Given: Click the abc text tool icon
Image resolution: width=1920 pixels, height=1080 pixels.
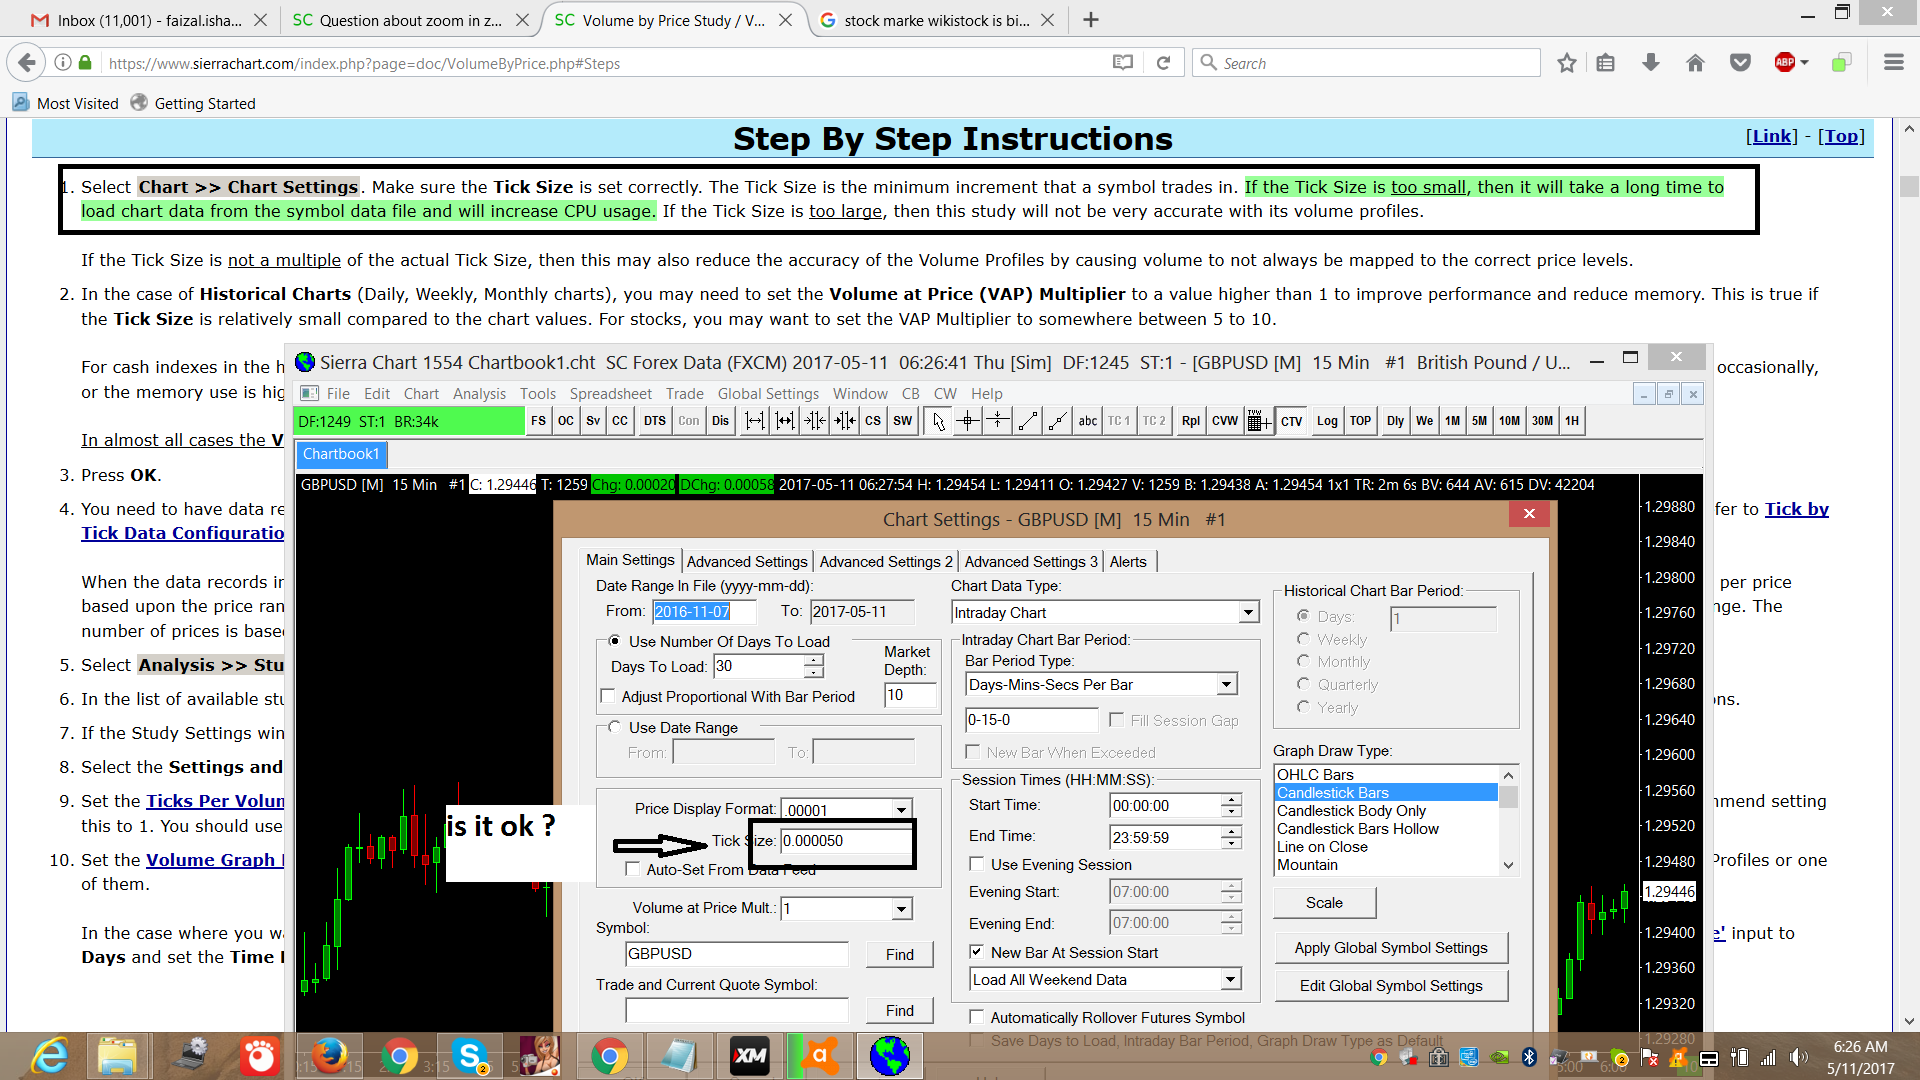Looking at the screenshot, I should point(1087,421).
